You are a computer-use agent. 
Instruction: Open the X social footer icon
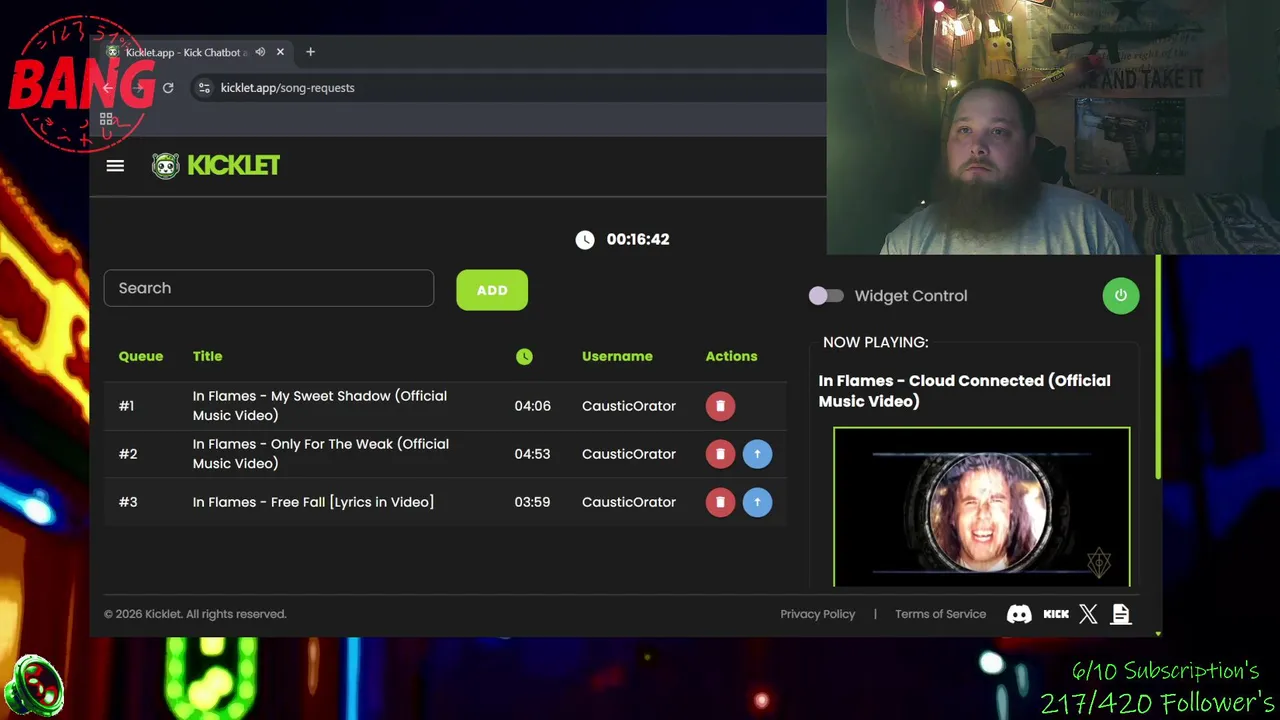[1088, 614]
